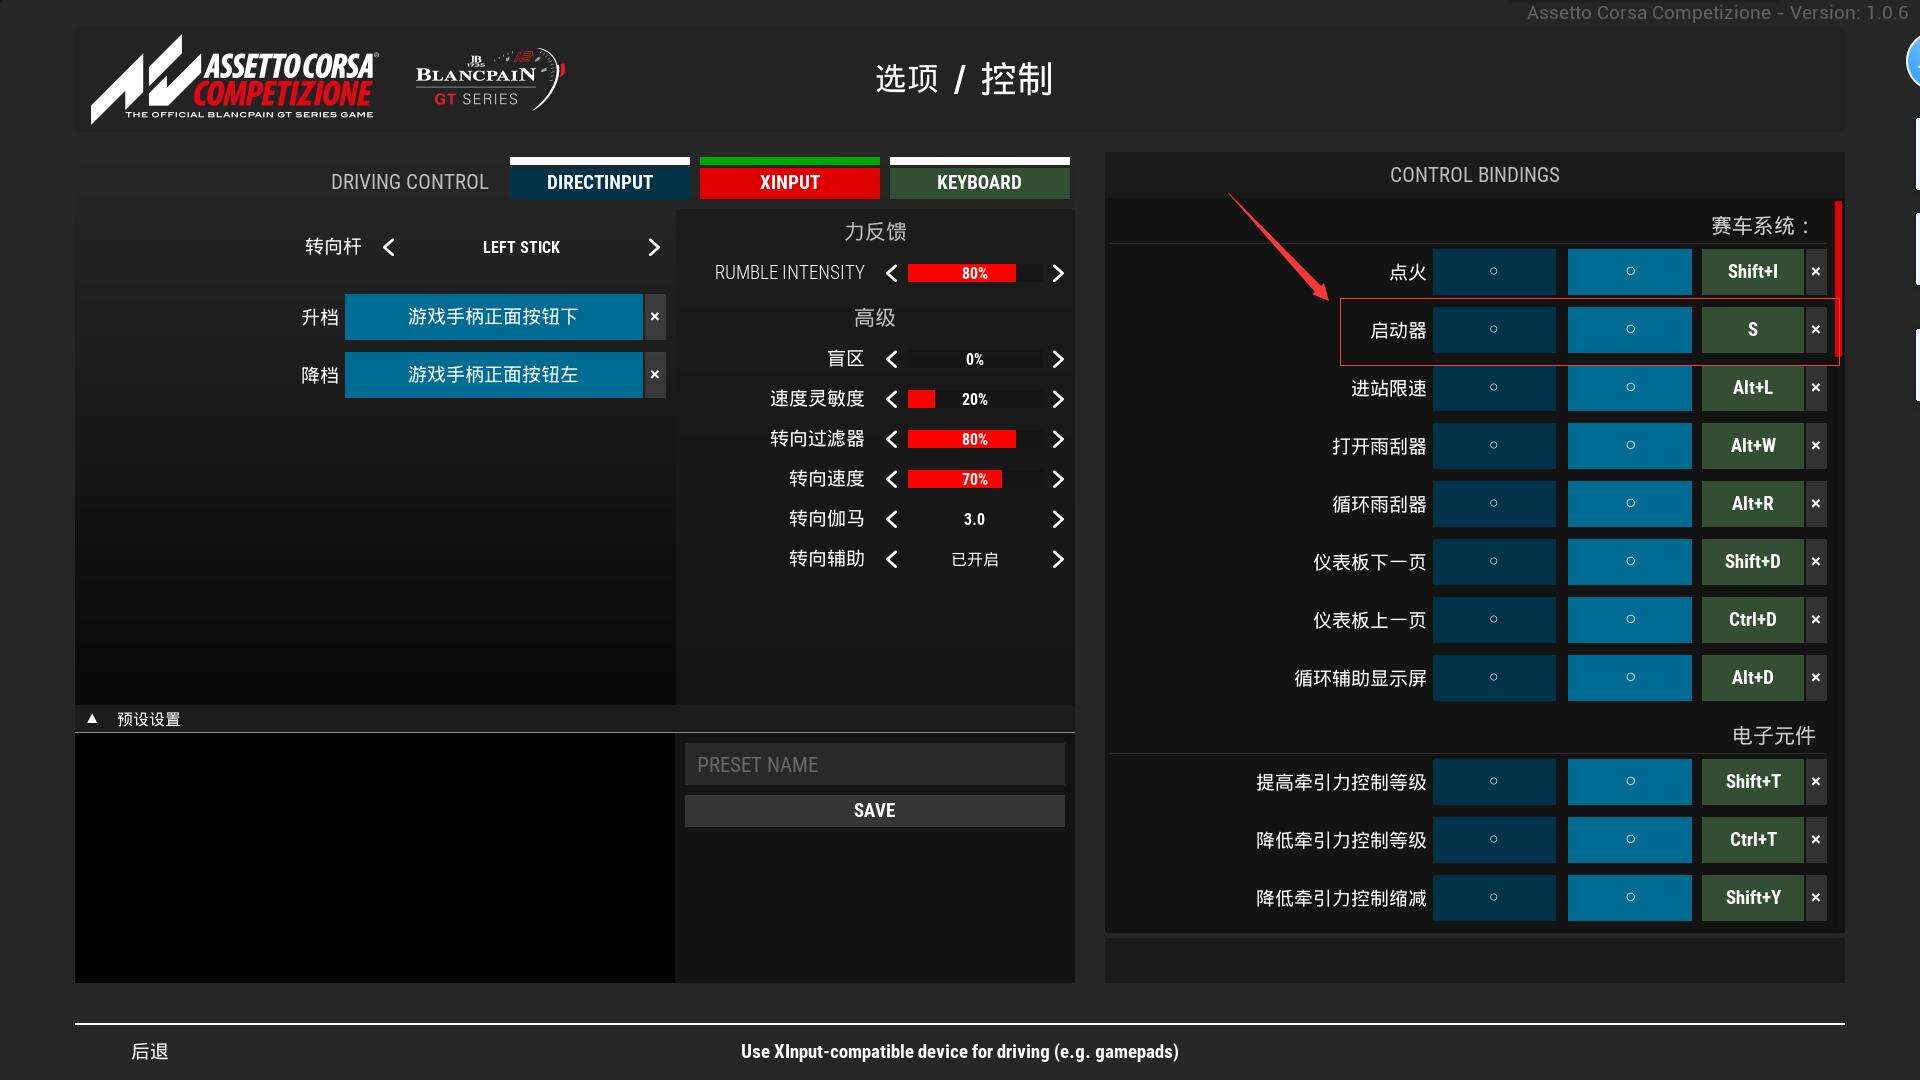Click the 速度灵敏度 20% slider bar
This screenshot has width=1920, height=1080.
tap(975, 399)
